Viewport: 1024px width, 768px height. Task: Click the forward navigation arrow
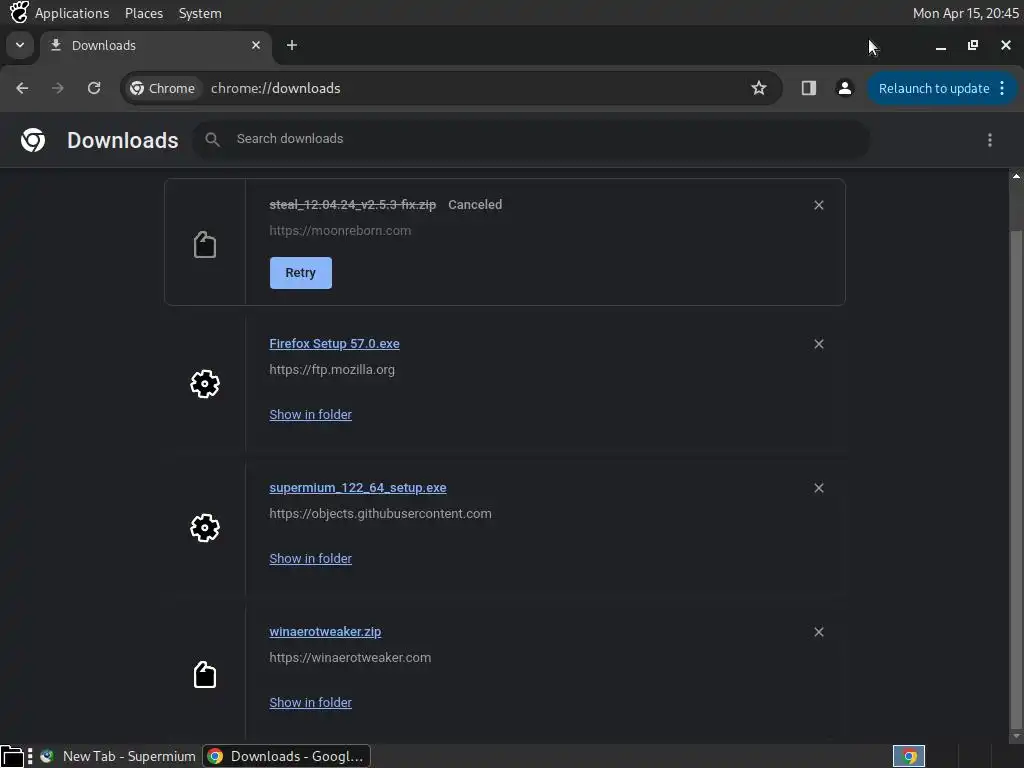point(57,88)
